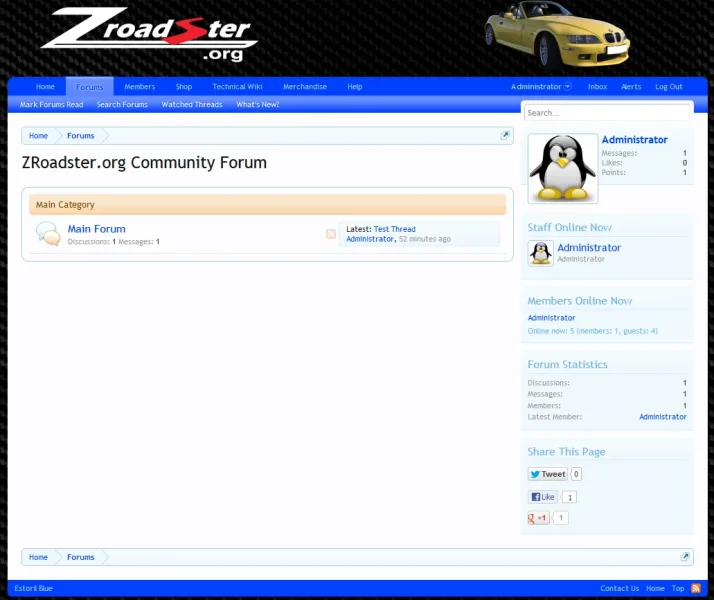Click Latest Member Administrator link
Screen dimensions: 714x600
[663, 417]
